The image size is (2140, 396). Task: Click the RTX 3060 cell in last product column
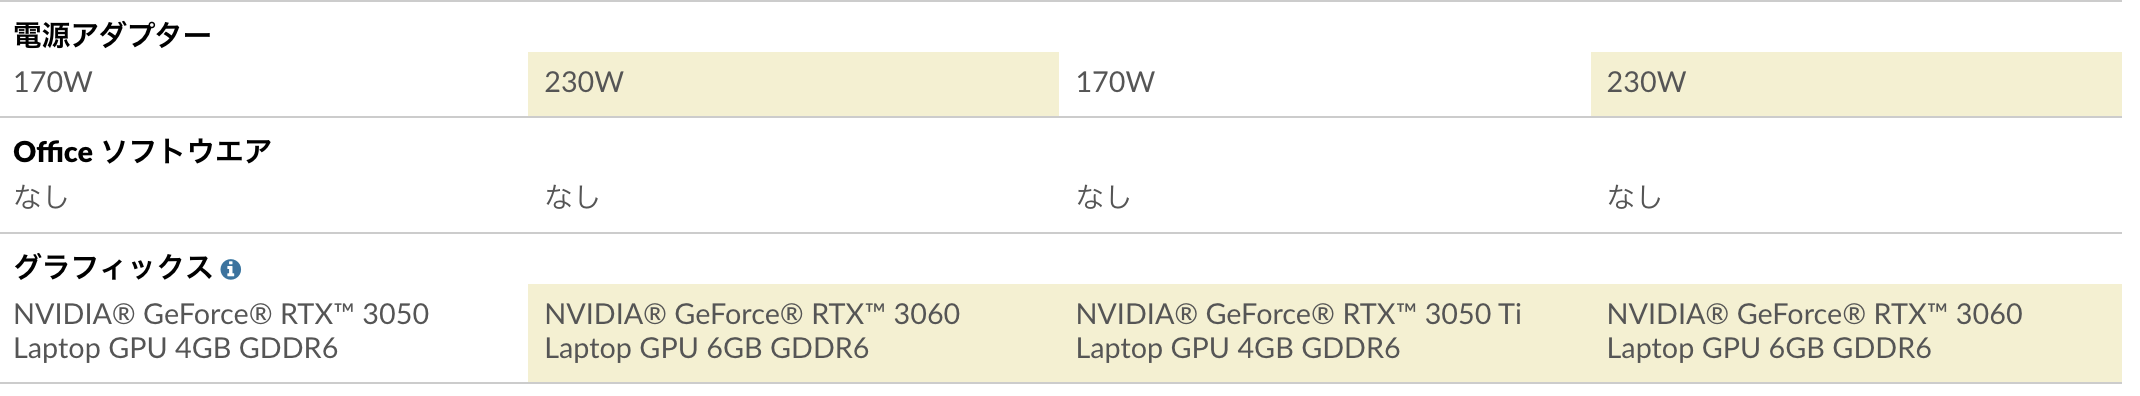1856,332
